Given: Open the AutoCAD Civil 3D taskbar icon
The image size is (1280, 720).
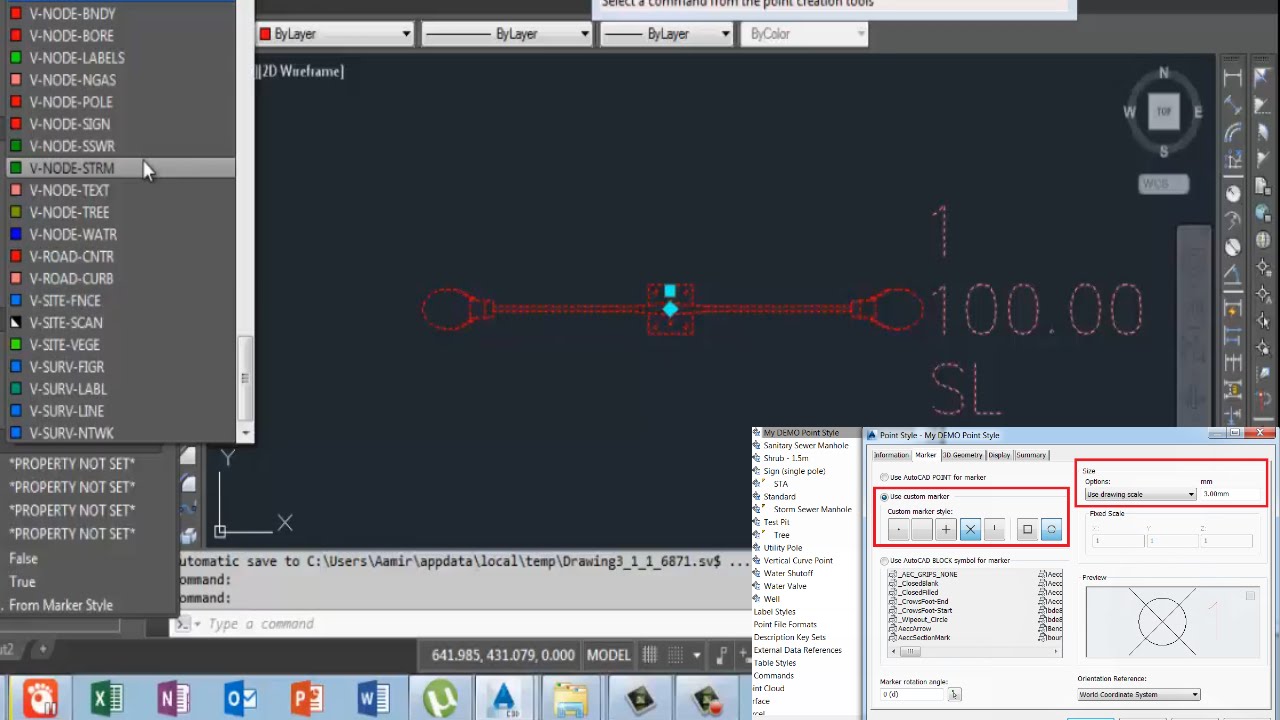Looking at the screenshot, I should [x=504, y=698].
